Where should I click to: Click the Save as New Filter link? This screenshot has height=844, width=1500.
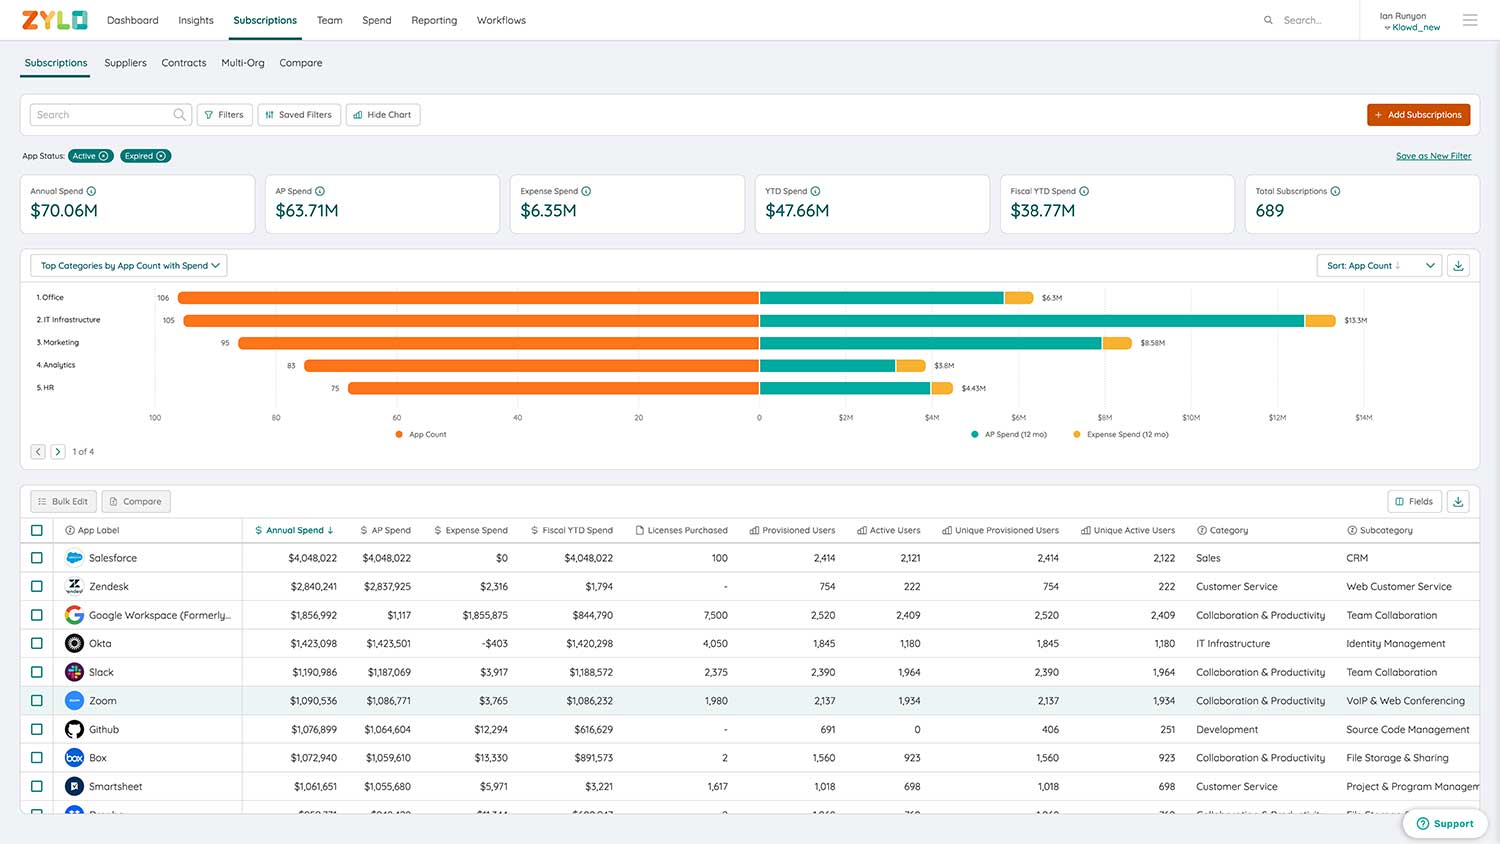tap(1433, 156)
